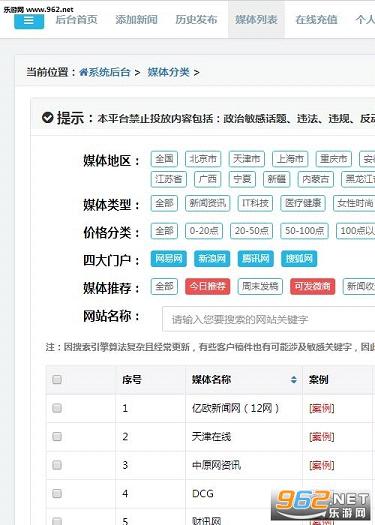Open 案例 link for 天津在线
The image size is (375, 525).
[321, 437]
